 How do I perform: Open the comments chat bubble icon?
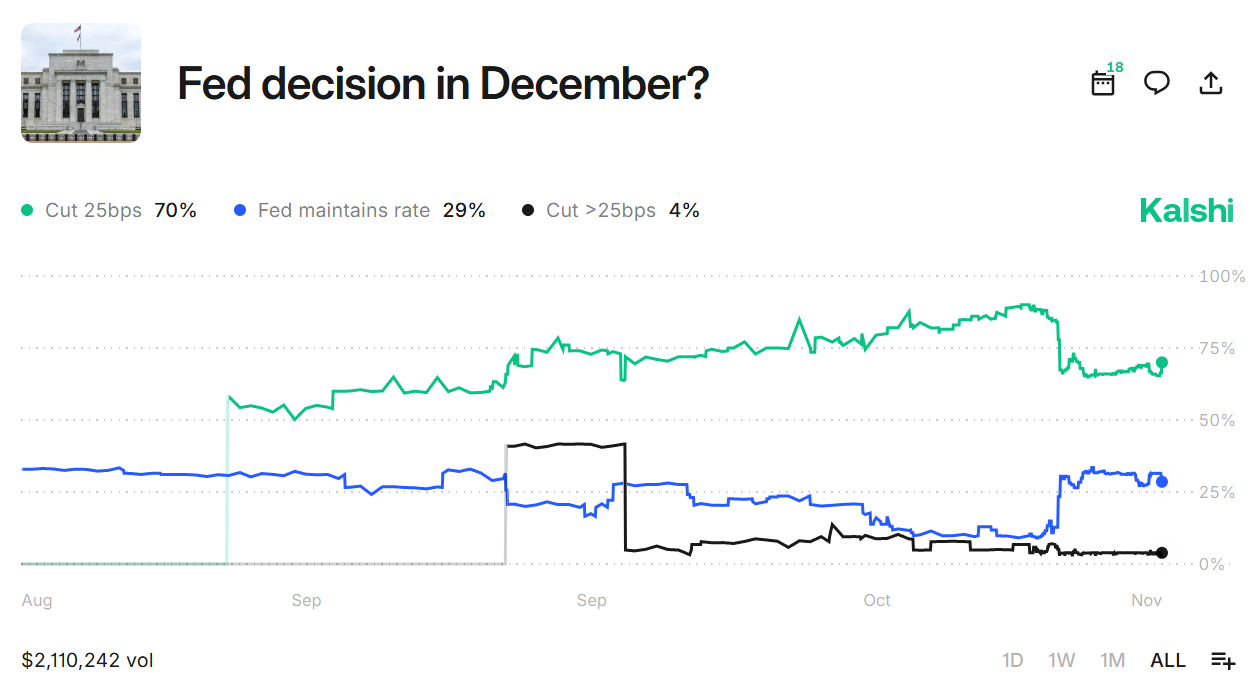pos(1156,83)
